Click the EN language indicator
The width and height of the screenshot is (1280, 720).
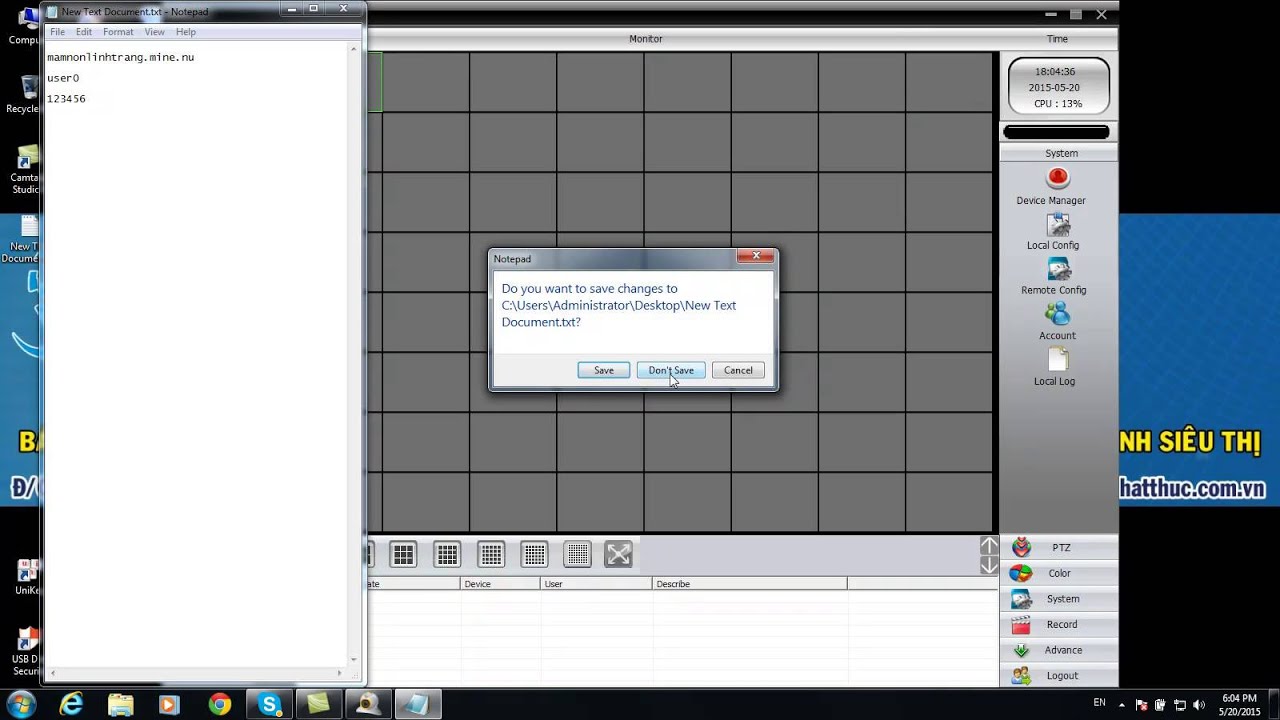(x=1100, y=703)
